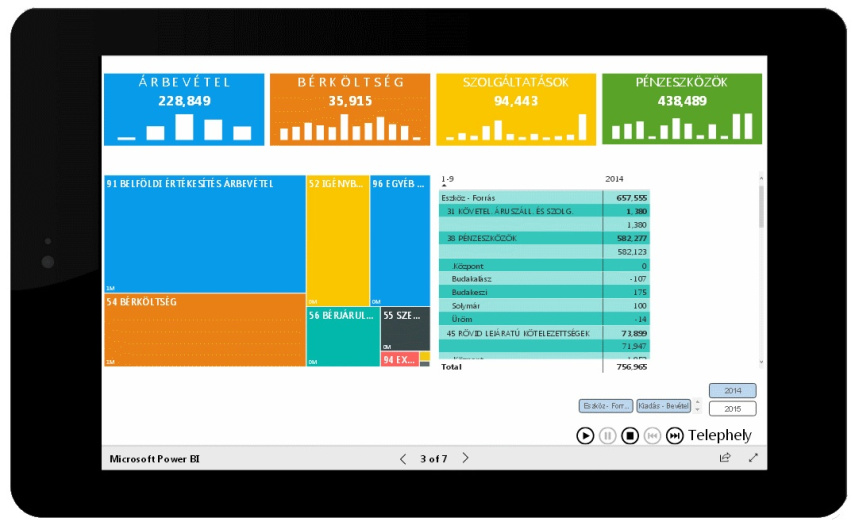Sort table by the 1-9 column header
This screenshot has width=855, height=529.
point(446,178)
